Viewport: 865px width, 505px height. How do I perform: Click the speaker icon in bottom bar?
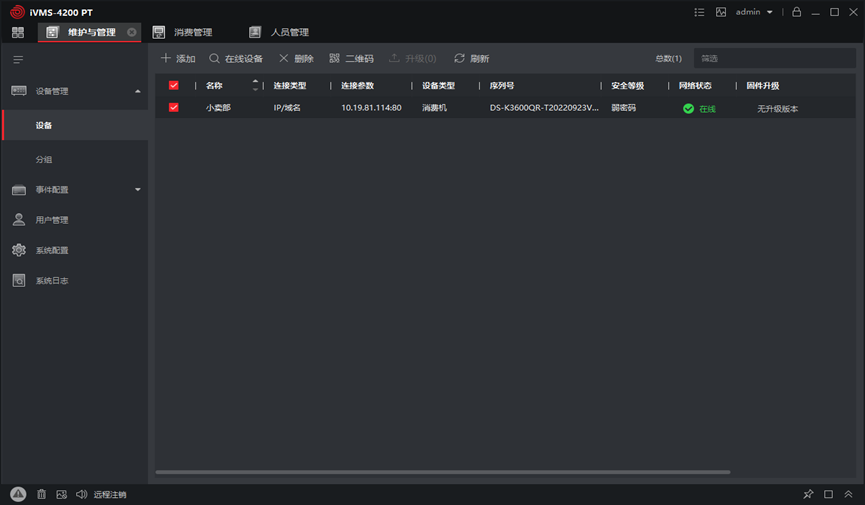pos(81,494)
